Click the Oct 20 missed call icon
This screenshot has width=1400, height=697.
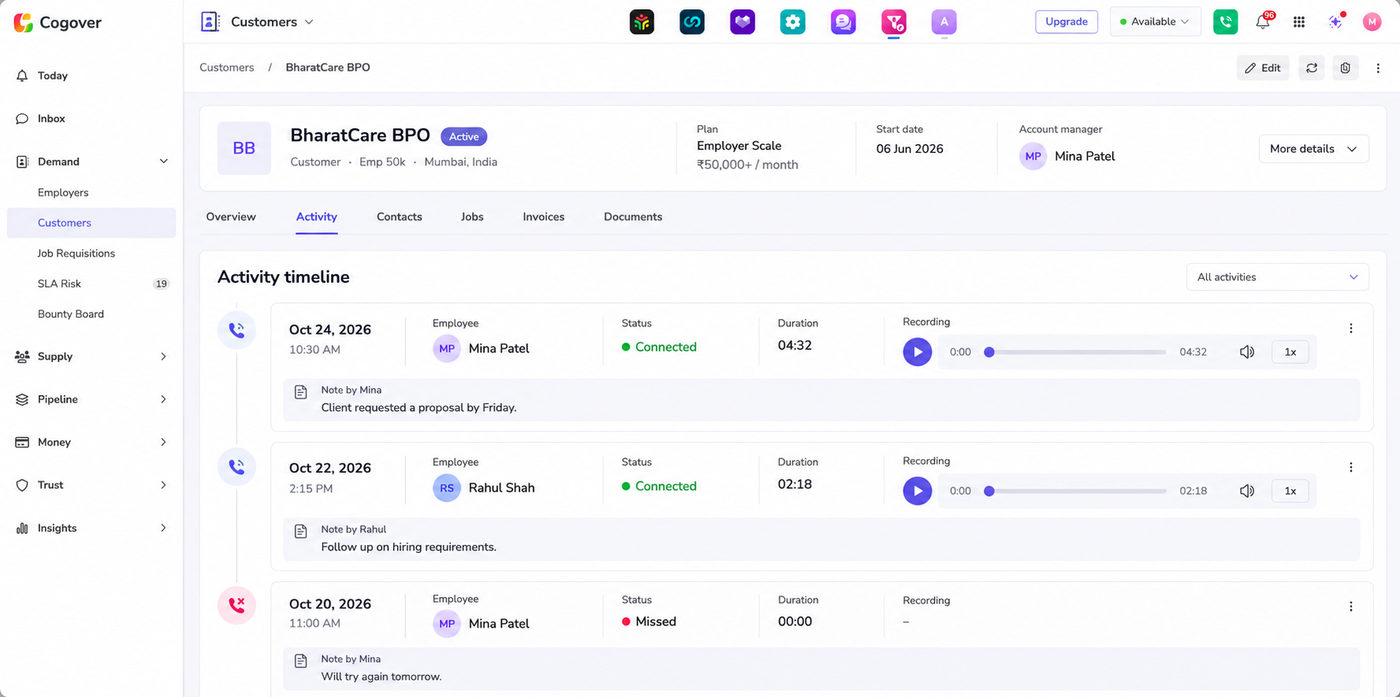click(x=237, y=605)
